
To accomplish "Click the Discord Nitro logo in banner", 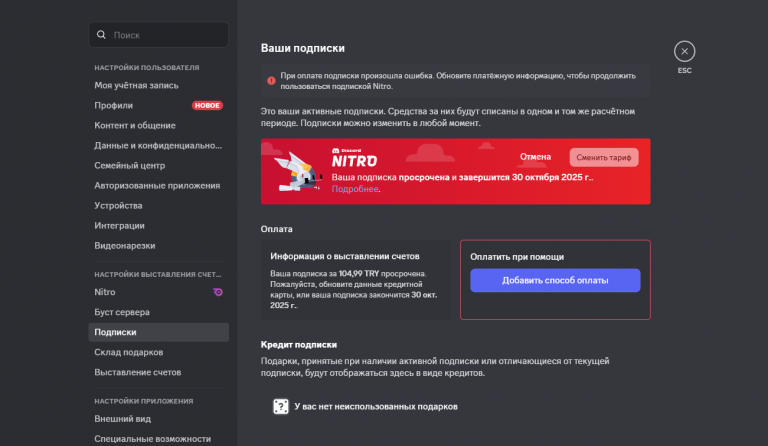I will [355, 158].
